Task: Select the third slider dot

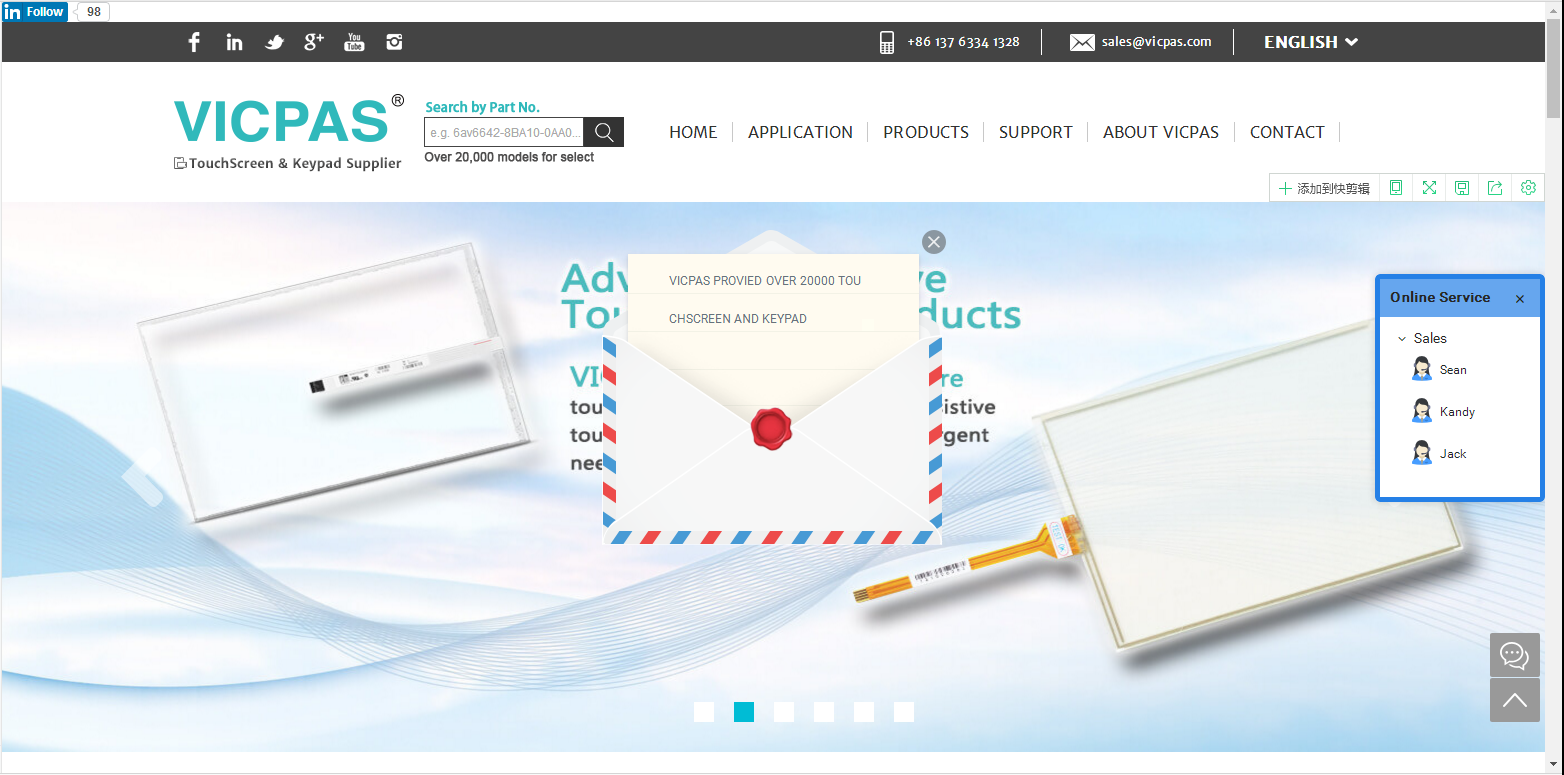Action: (784, 712)
